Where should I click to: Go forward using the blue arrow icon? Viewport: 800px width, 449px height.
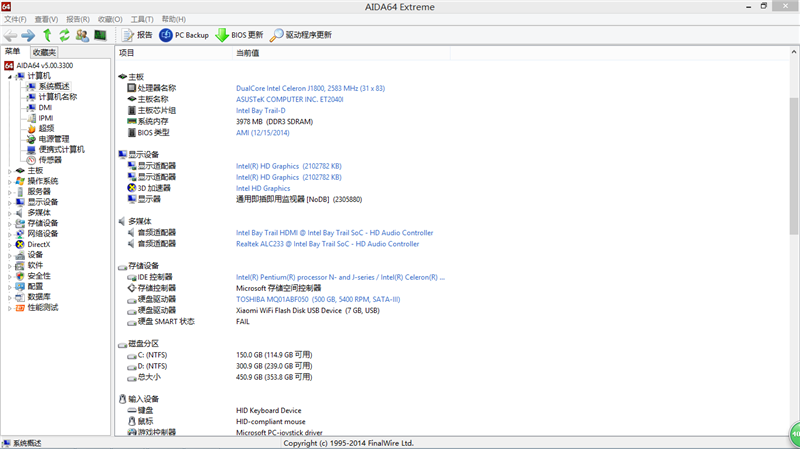pyautogui.click(x=28, y=35)
